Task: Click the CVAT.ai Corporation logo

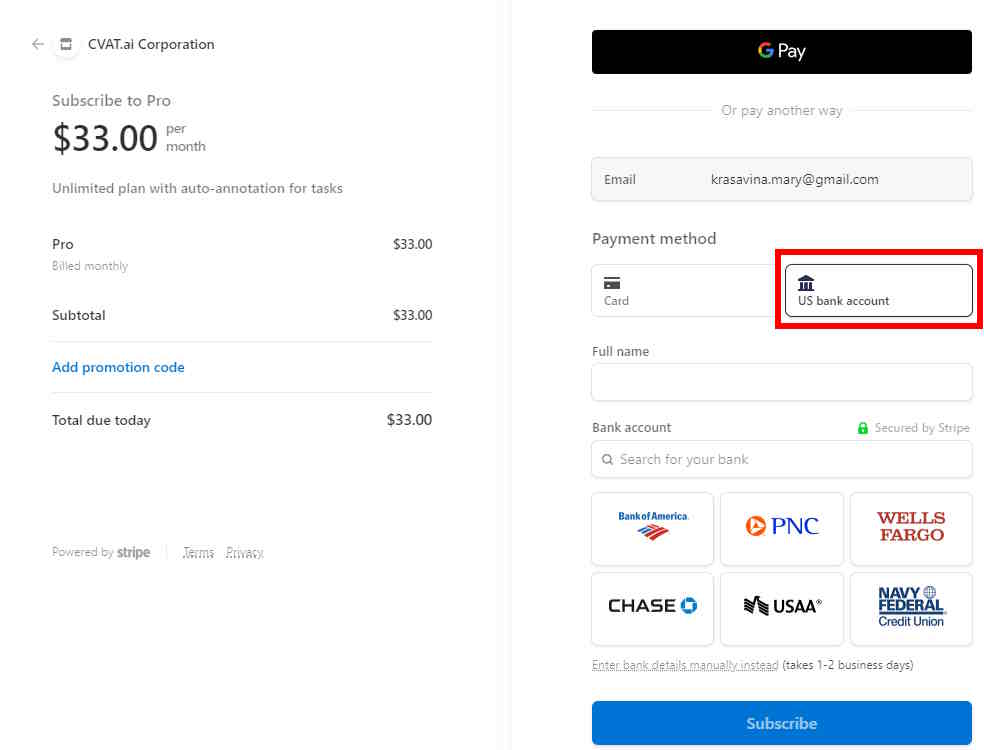Action: [x=65, y=44]
